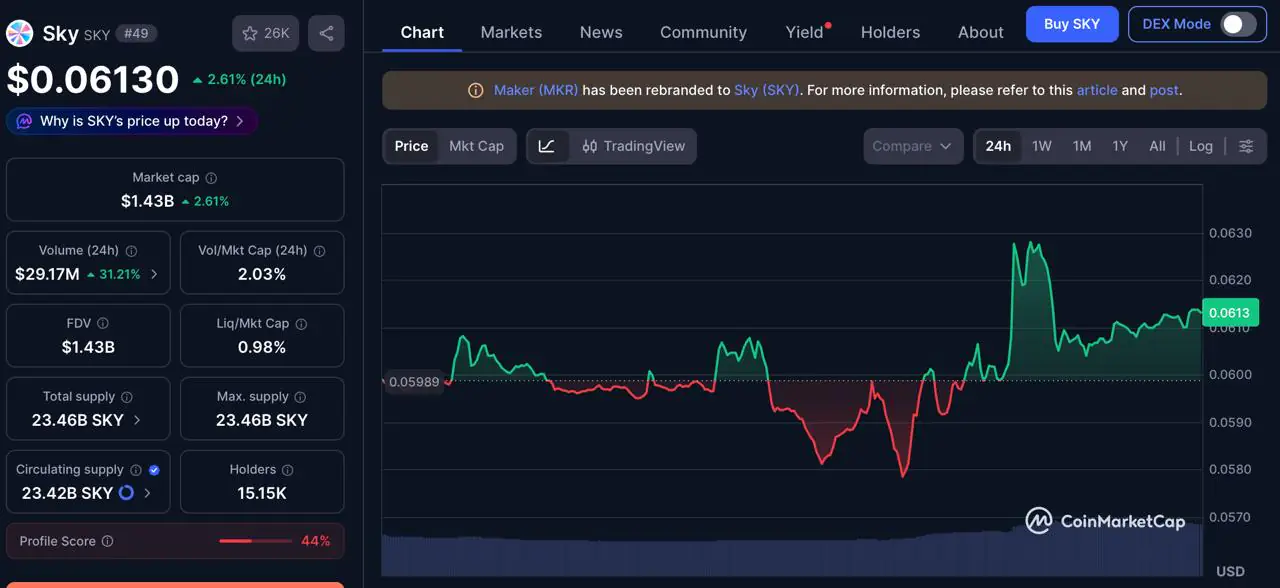Open the post link in notice
This screenshot has height=588, width=1280.
point(1164,90)
